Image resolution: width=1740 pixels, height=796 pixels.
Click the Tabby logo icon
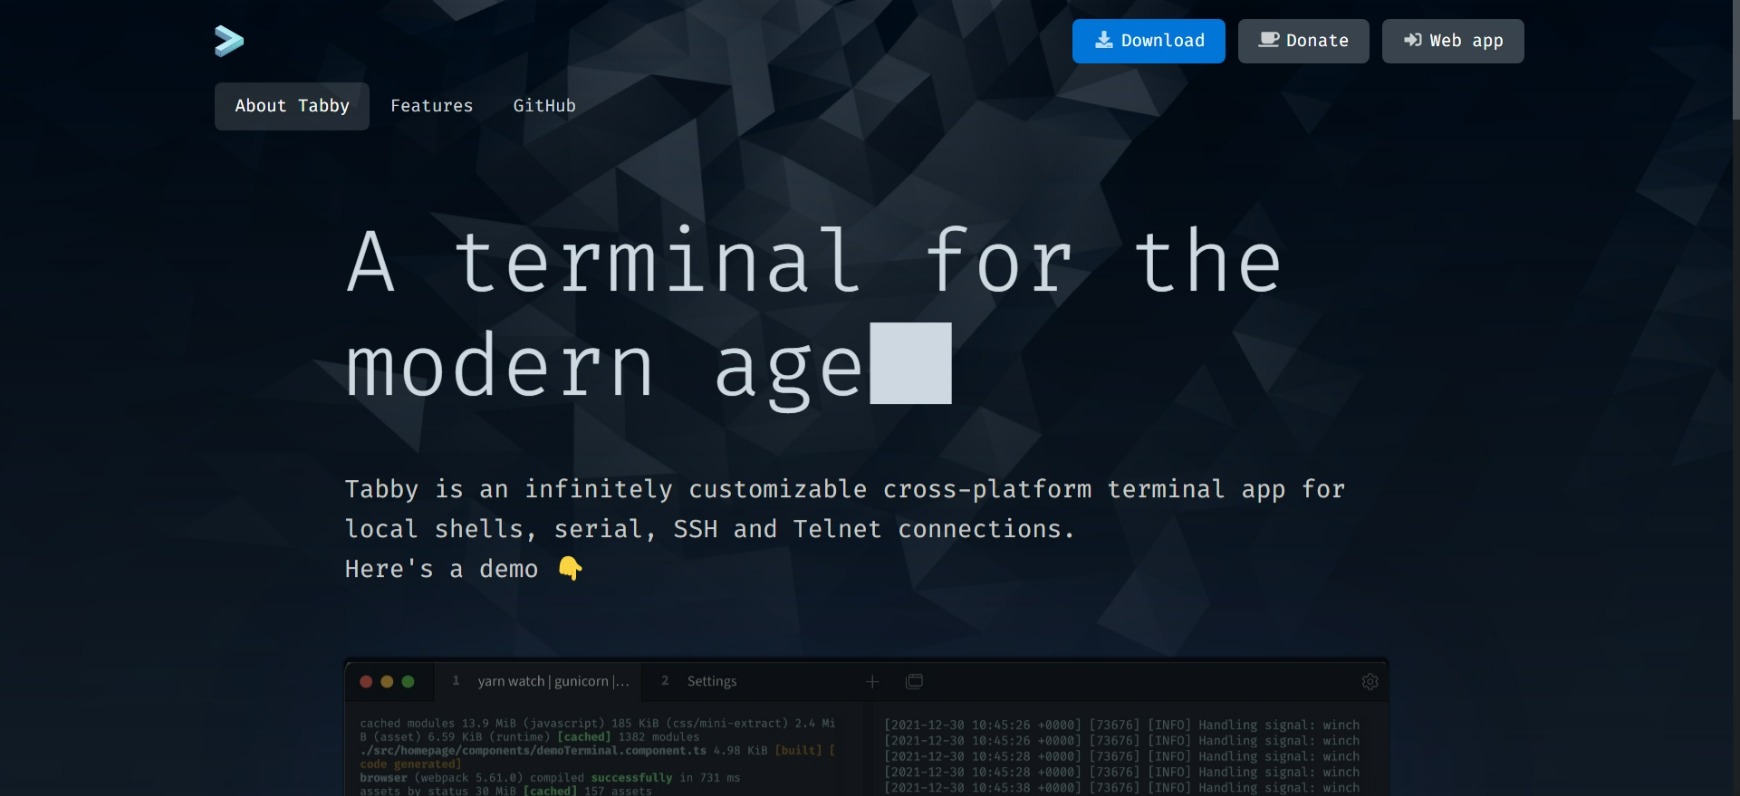point(229,40)
